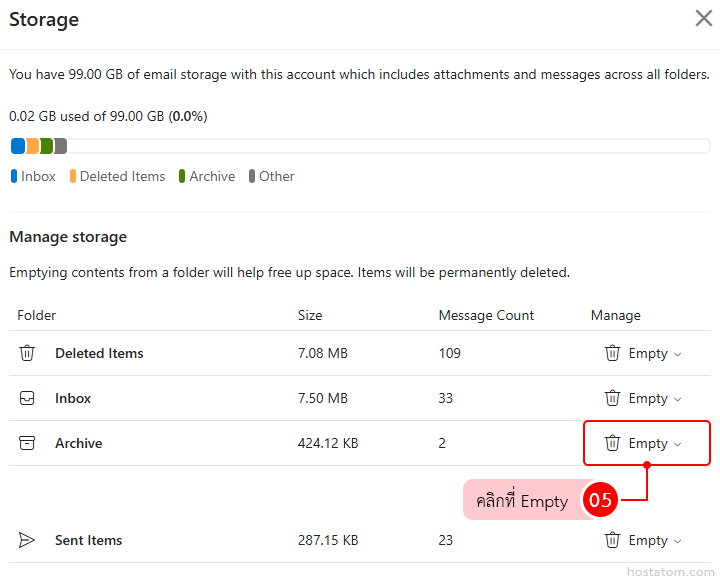Click the Inbox legend label
720x581 pixels.
(38, 176)
